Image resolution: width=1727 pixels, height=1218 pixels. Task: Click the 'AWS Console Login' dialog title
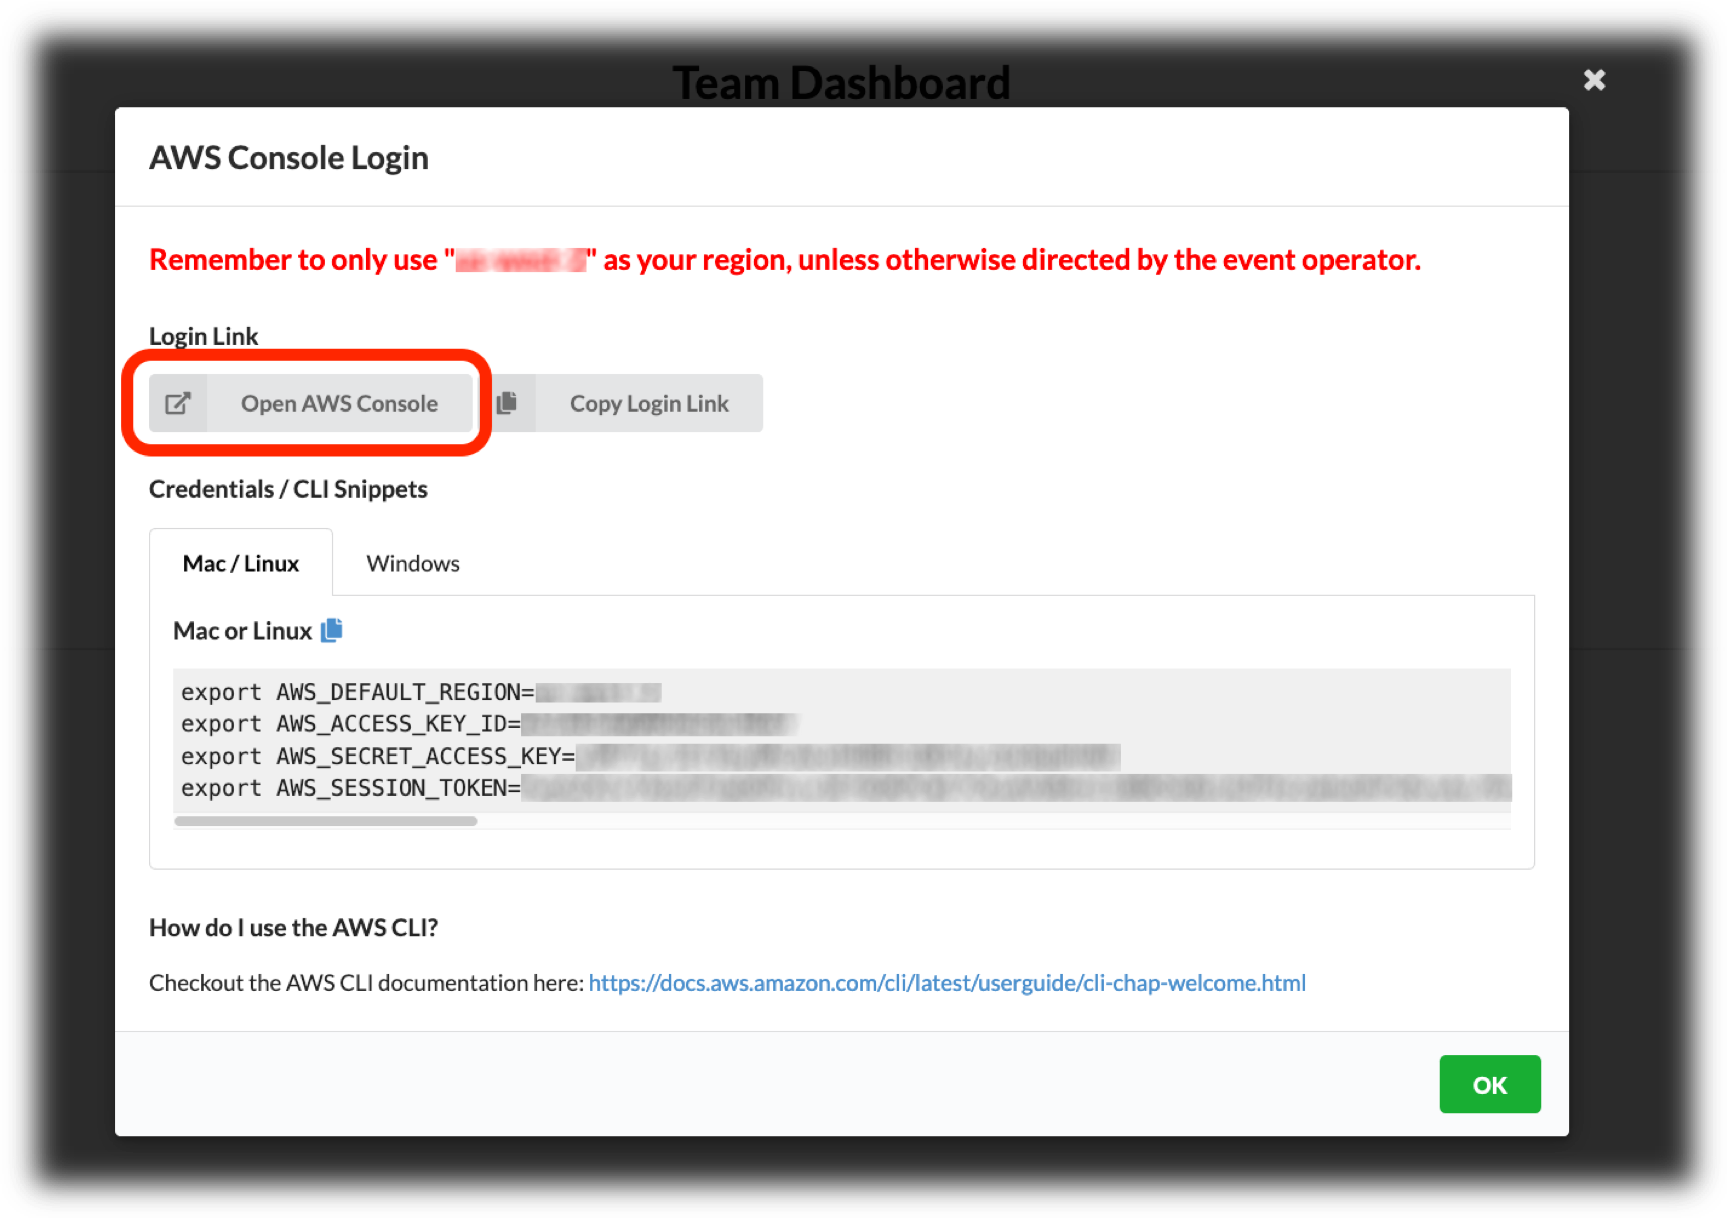pyautogui.click(x=289, y=158)
